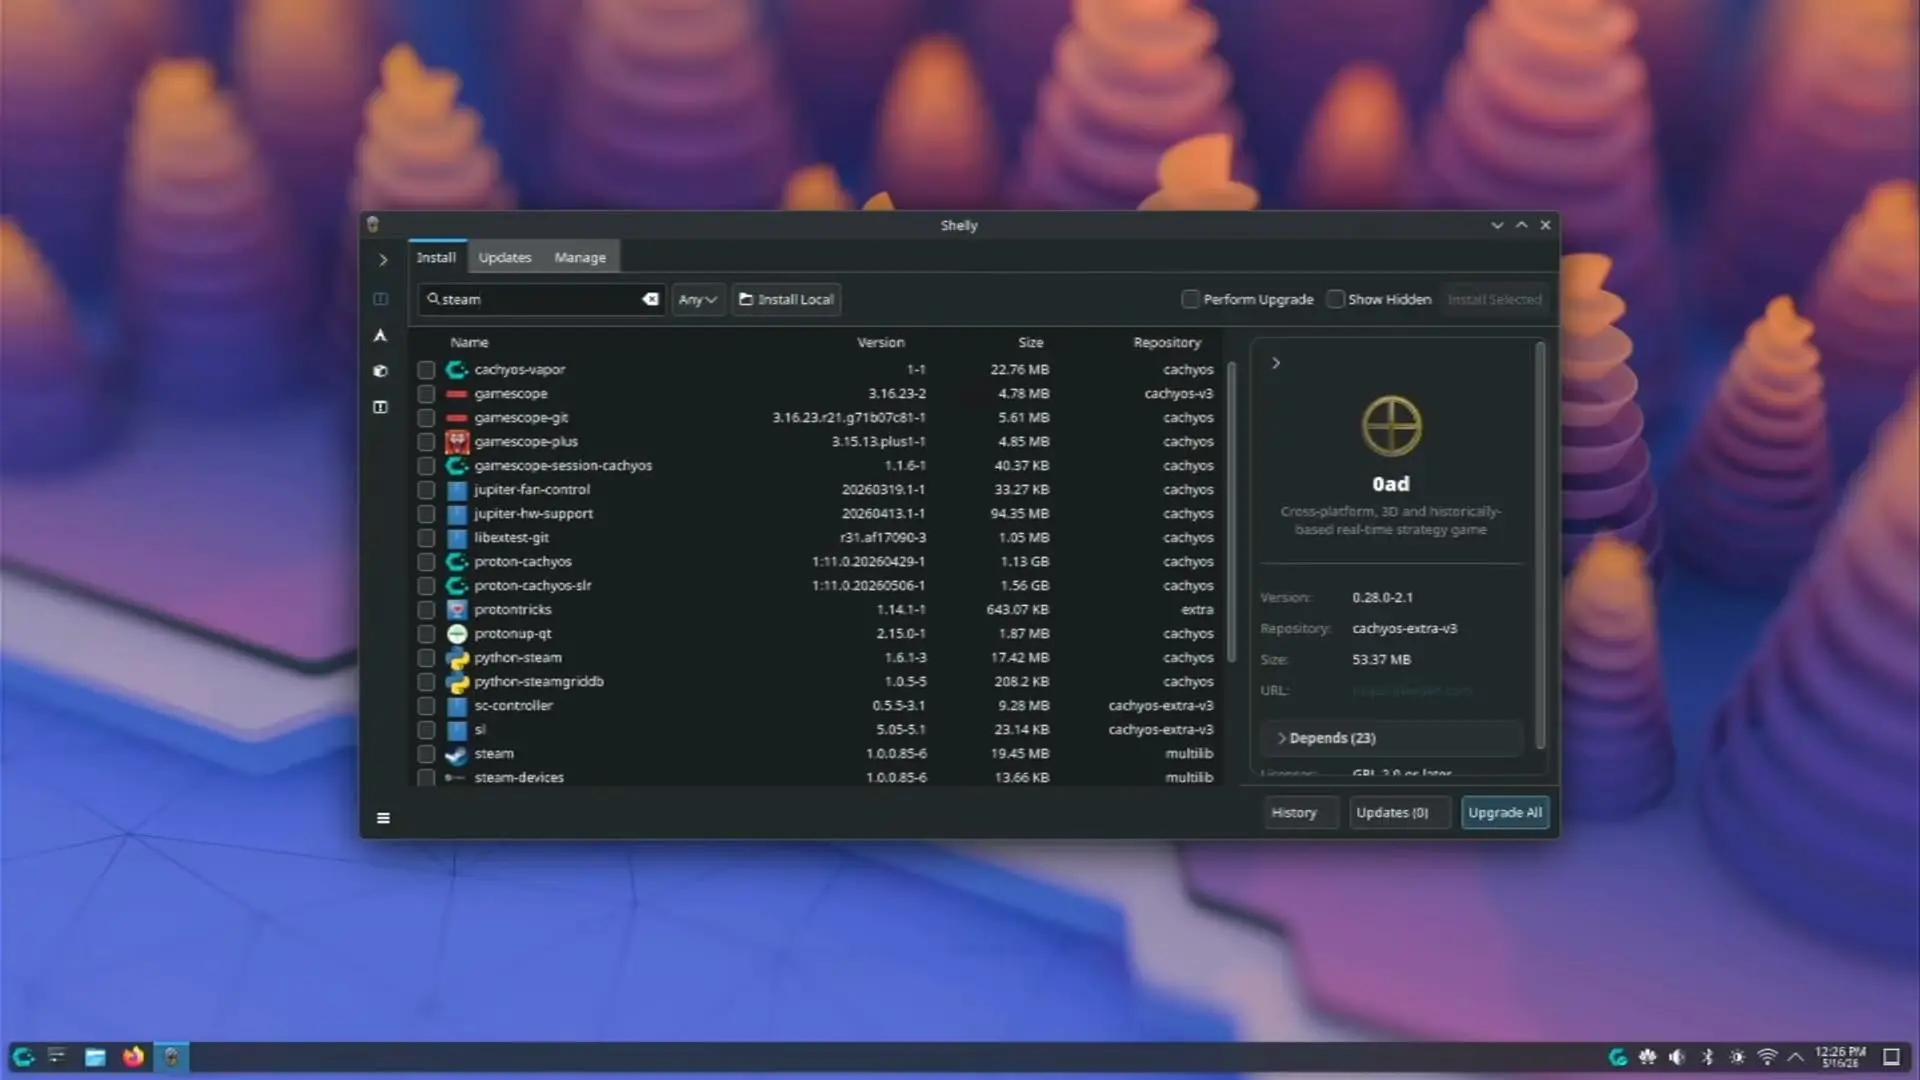Open Bluetooth settings in system tray
Image resolution: width=1920 pixels, height=1080 pixels.
click(1708, 1057)
